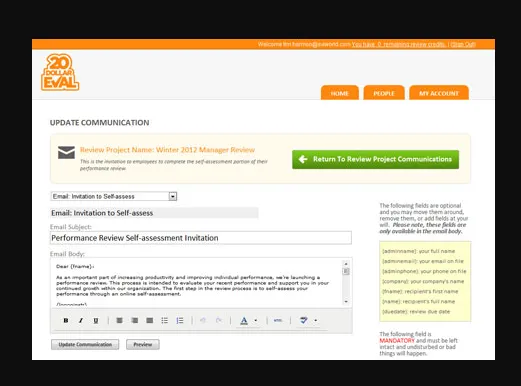This screenshot has width=521, height=386.
Task: Click the {name} recipient's full name hint
Action: (x=418, y=301)
